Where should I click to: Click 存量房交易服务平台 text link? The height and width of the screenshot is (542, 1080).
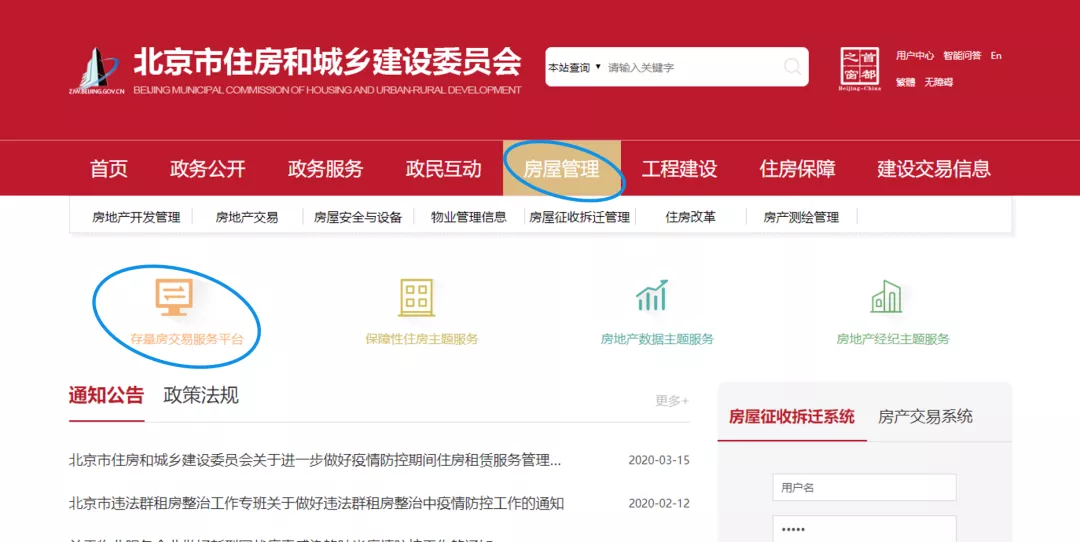pyautogui.click(x=187, y=340)
